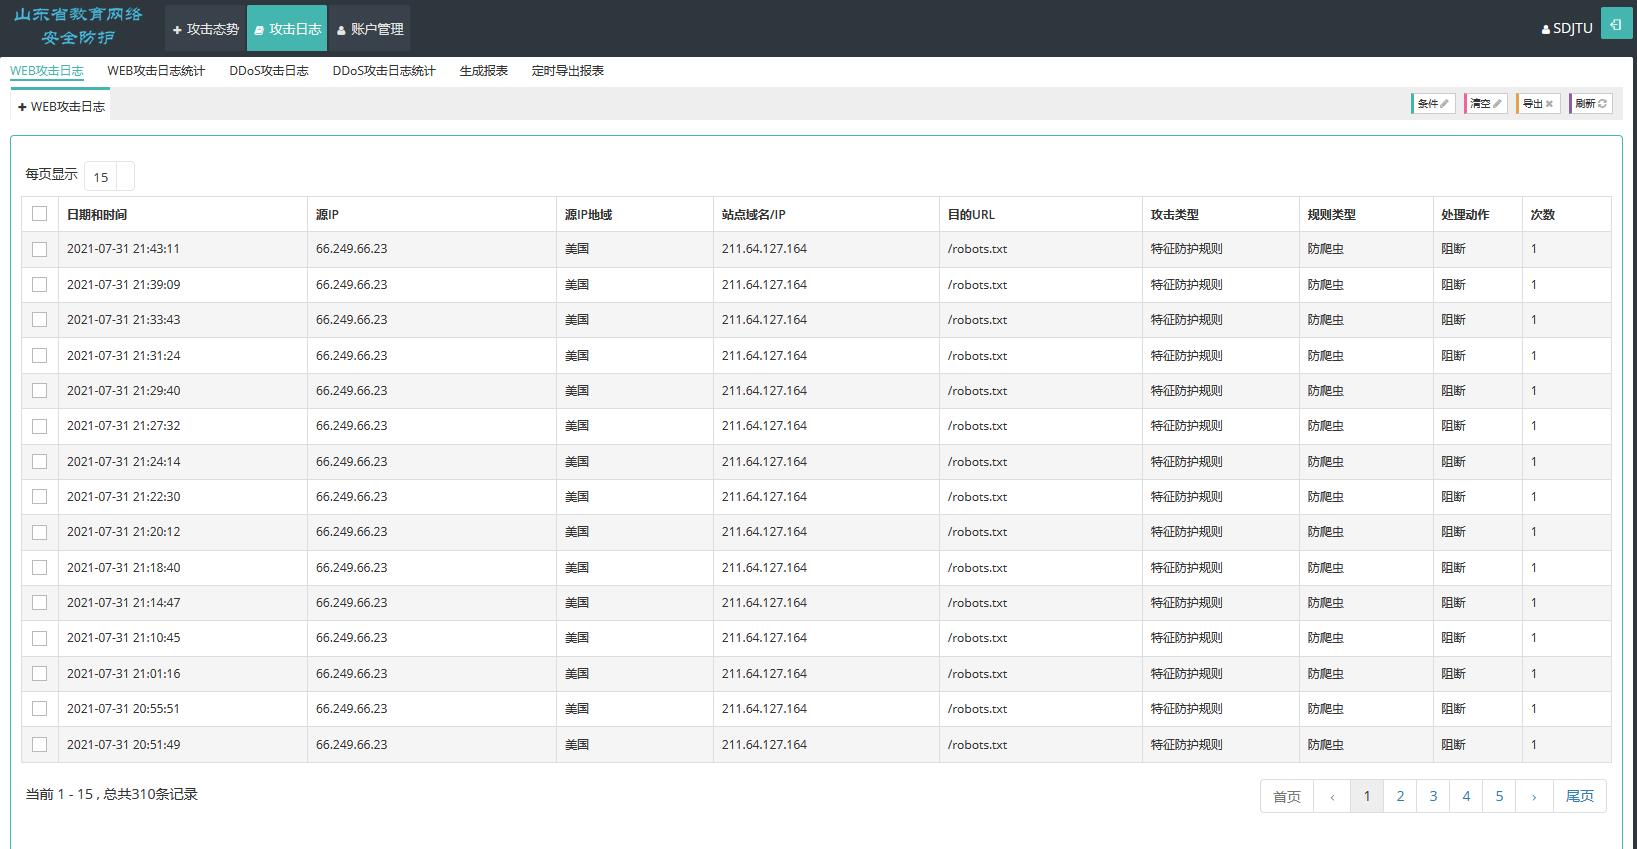Click the 清空 clear button
Image resolution: width=1637 pixels, height=849 pixels.
click(1486, 103)
